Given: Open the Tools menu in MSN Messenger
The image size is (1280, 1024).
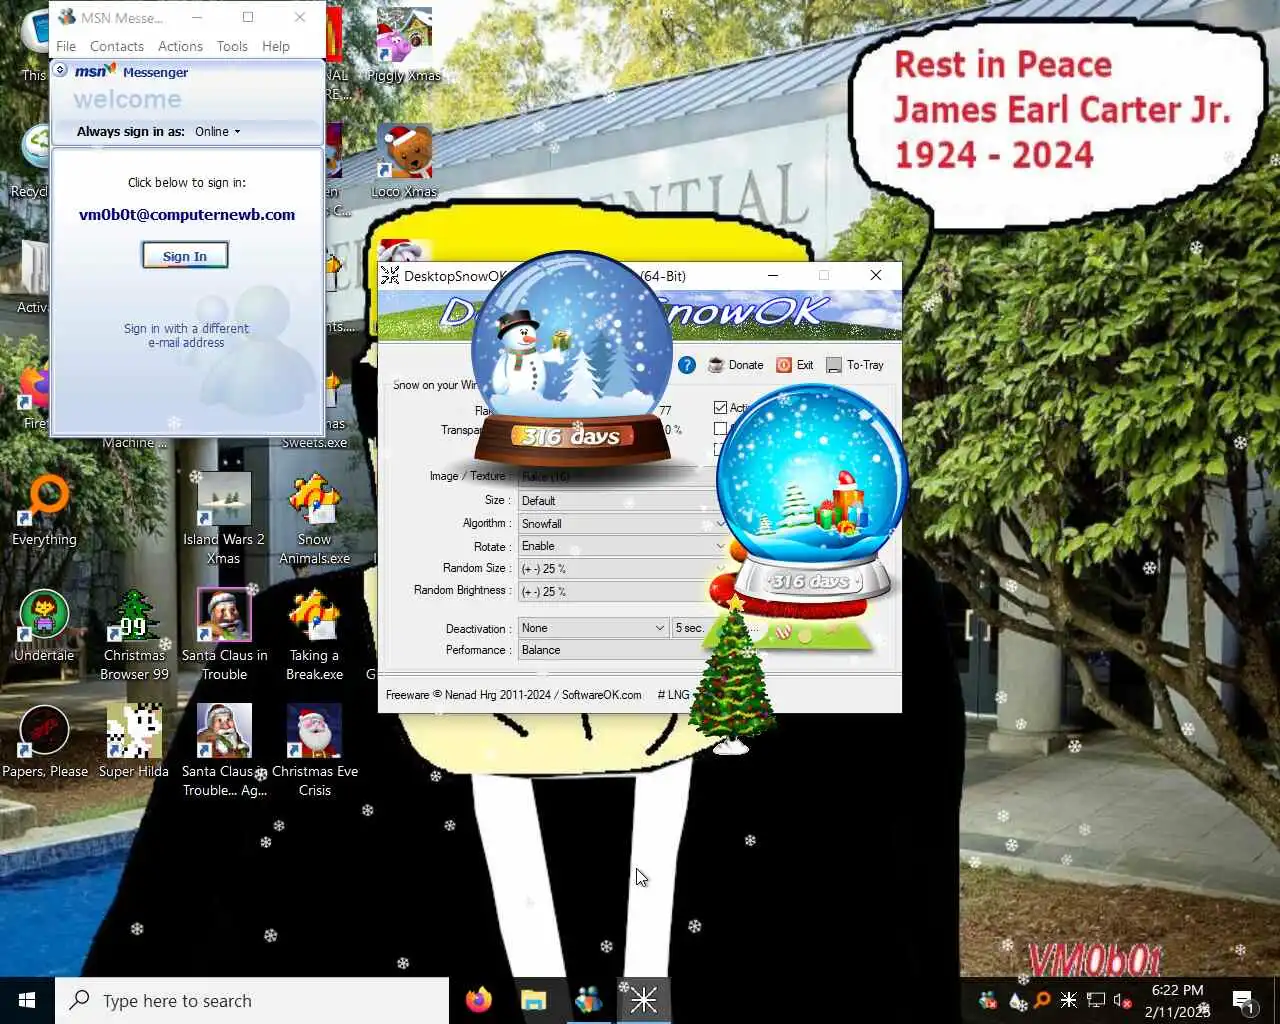Looking at the screenshot, I should click(x=232, y=46).
